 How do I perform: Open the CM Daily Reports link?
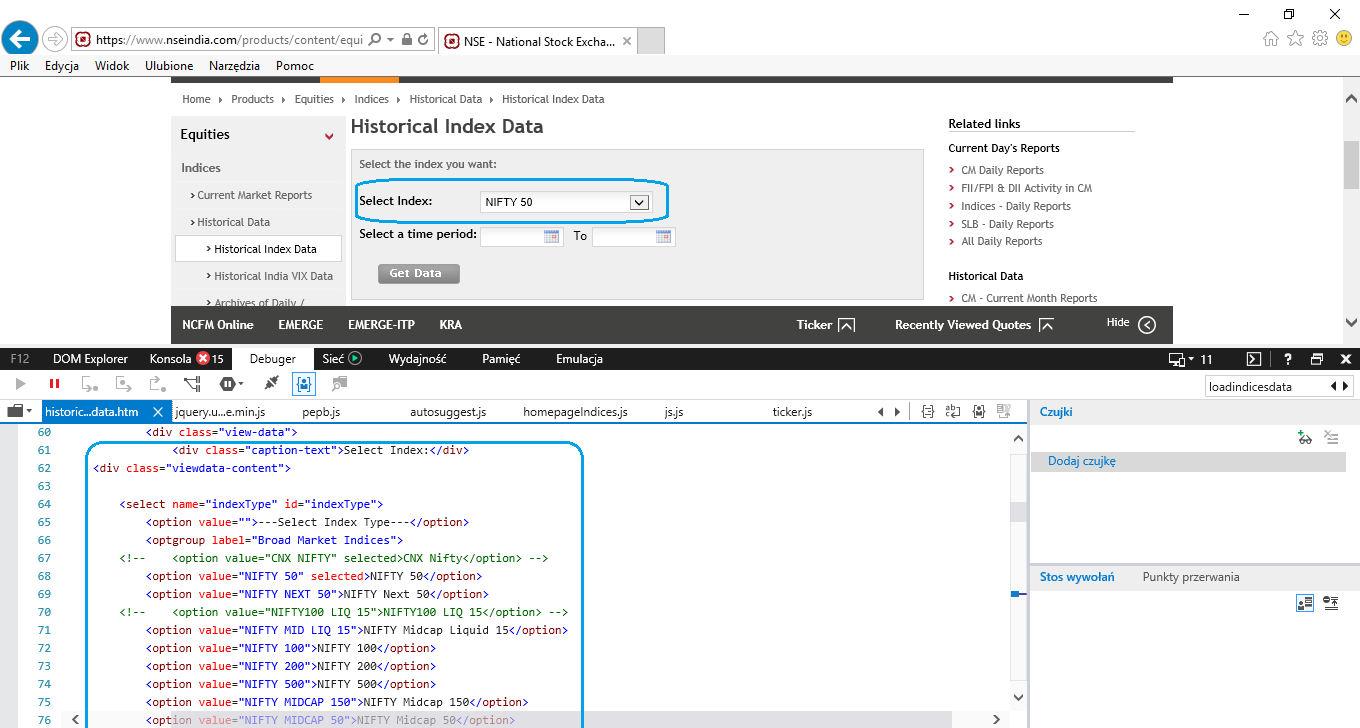1002,170
